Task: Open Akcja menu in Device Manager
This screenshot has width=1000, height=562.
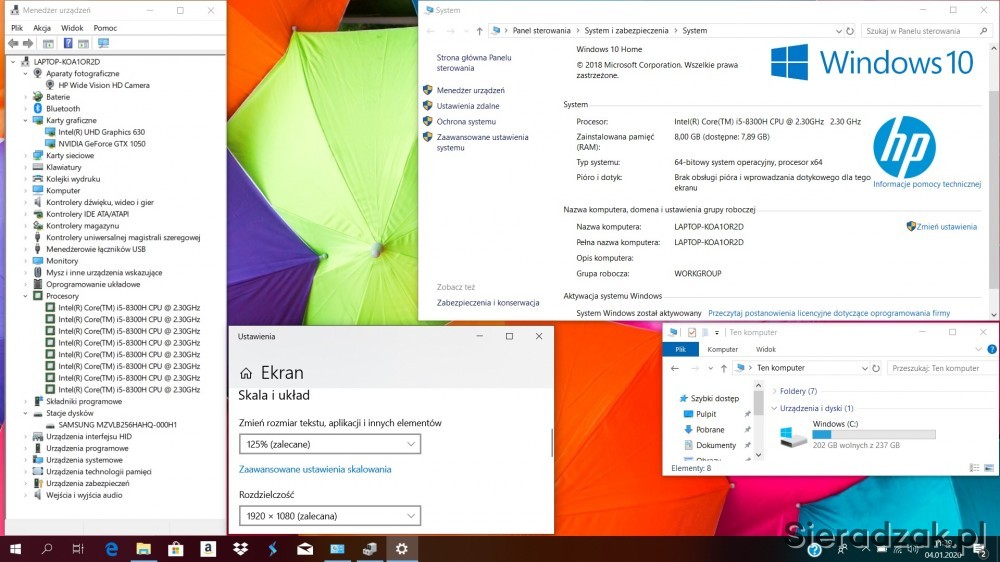Action: pyautogui.click(x=42, y=28)
